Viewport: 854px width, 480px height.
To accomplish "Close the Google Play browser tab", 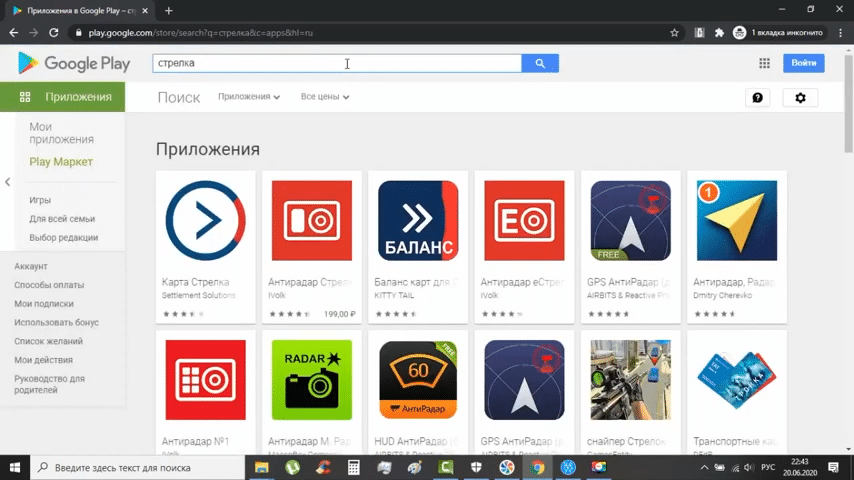I will point(145,10).
